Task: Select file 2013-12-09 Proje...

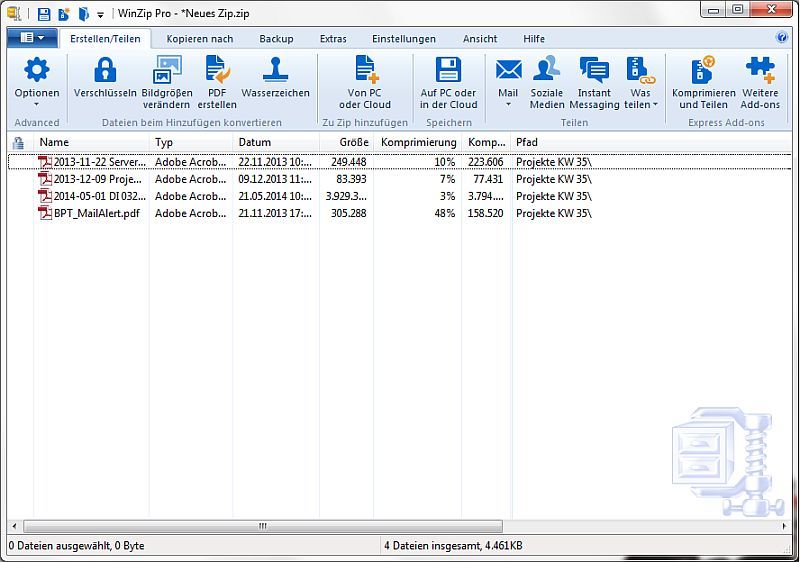Action: click(97, 179)
